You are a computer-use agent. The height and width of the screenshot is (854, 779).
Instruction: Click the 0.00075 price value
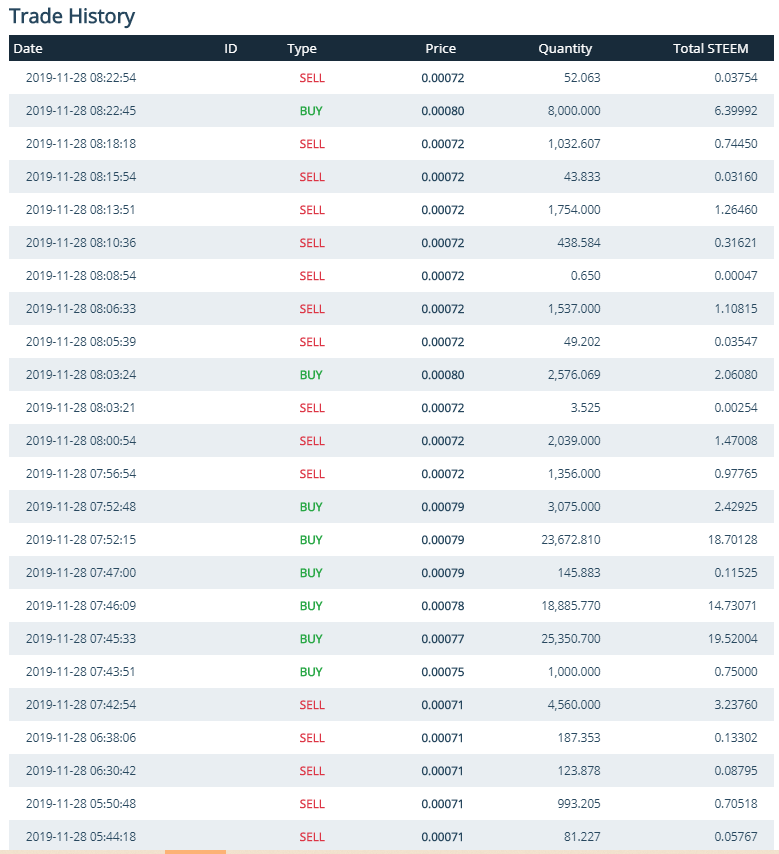(x=442, y=672)
